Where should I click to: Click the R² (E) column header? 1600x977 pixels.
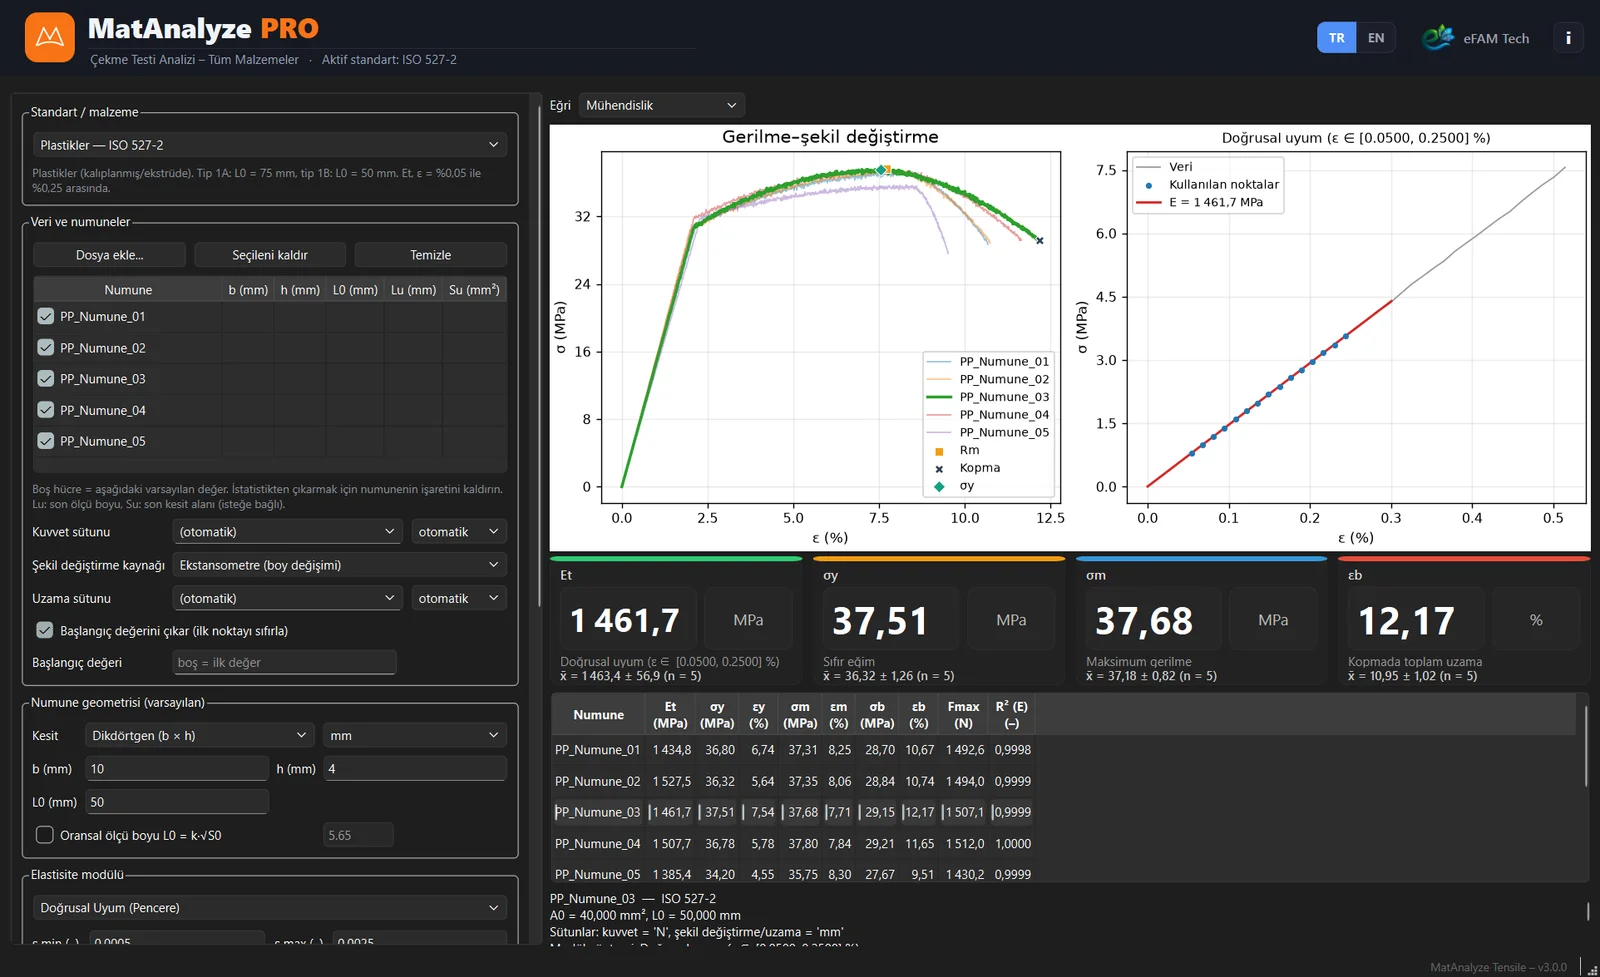[x=1012, y=715]
